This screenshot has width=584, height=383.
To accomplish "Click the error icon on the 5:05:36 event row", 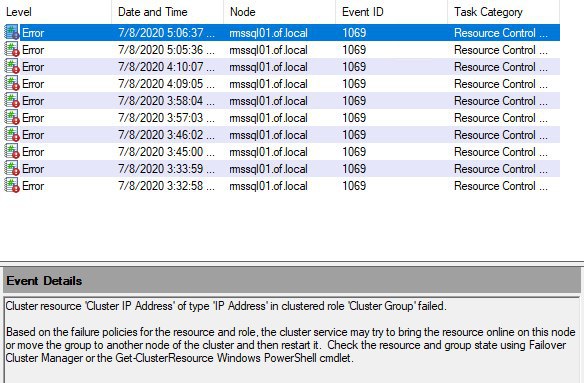I will (12, 50).
